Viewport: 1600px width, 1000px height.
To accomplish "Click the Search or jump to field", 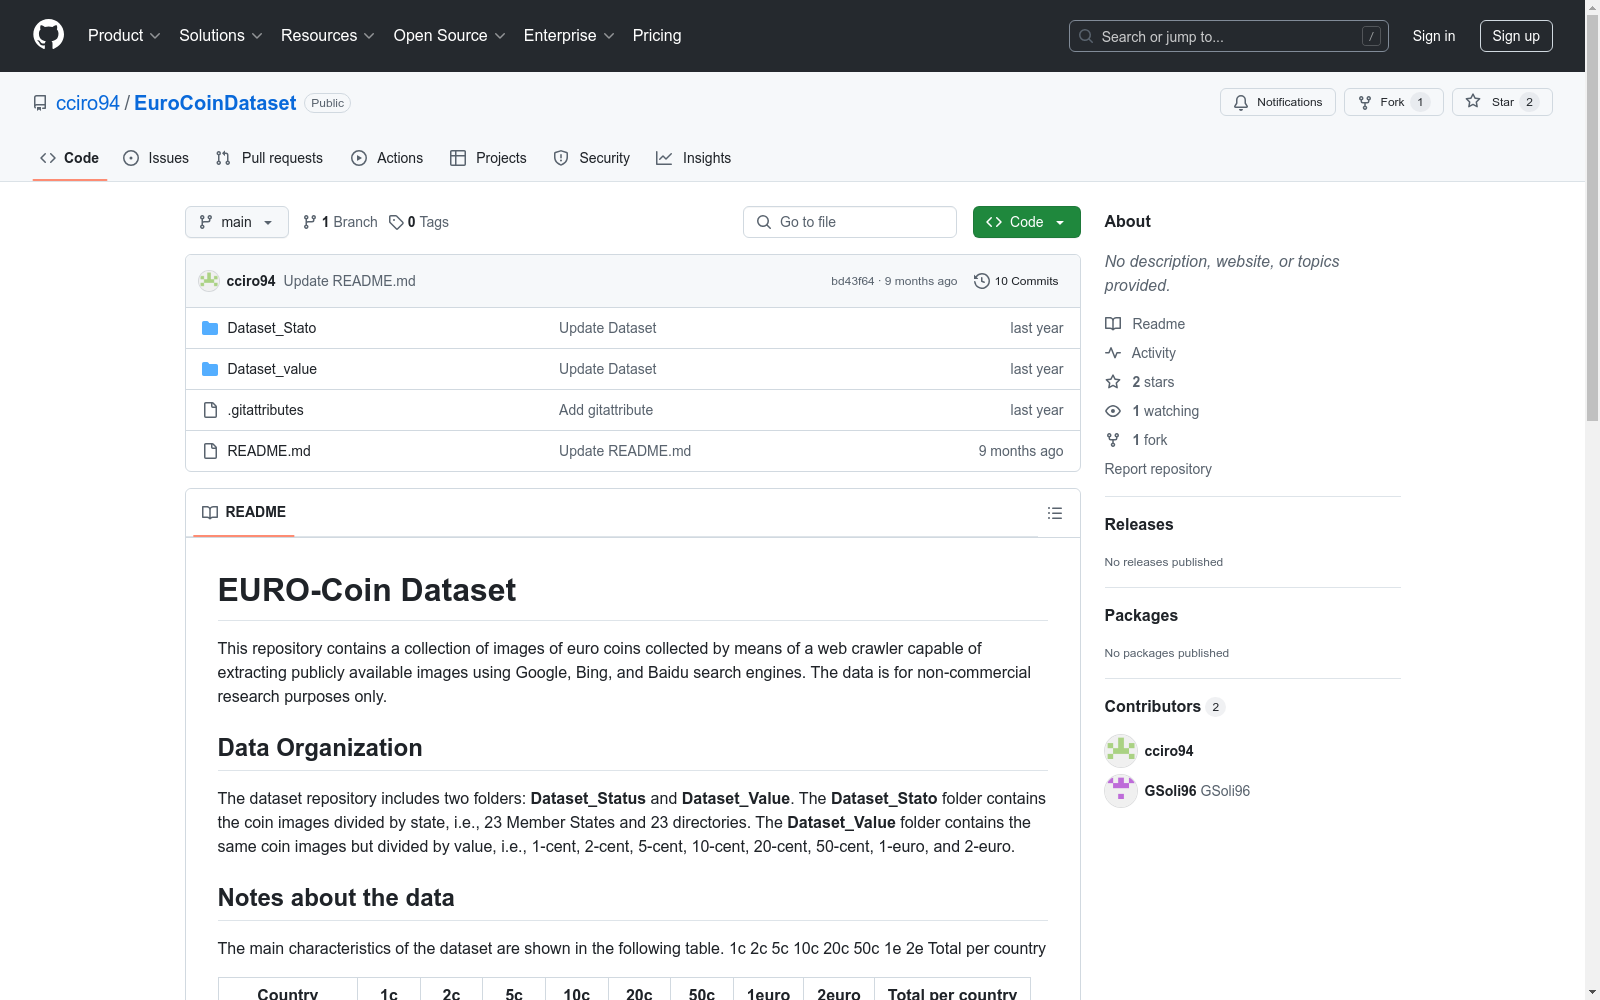I will [x=1229, y=36].
